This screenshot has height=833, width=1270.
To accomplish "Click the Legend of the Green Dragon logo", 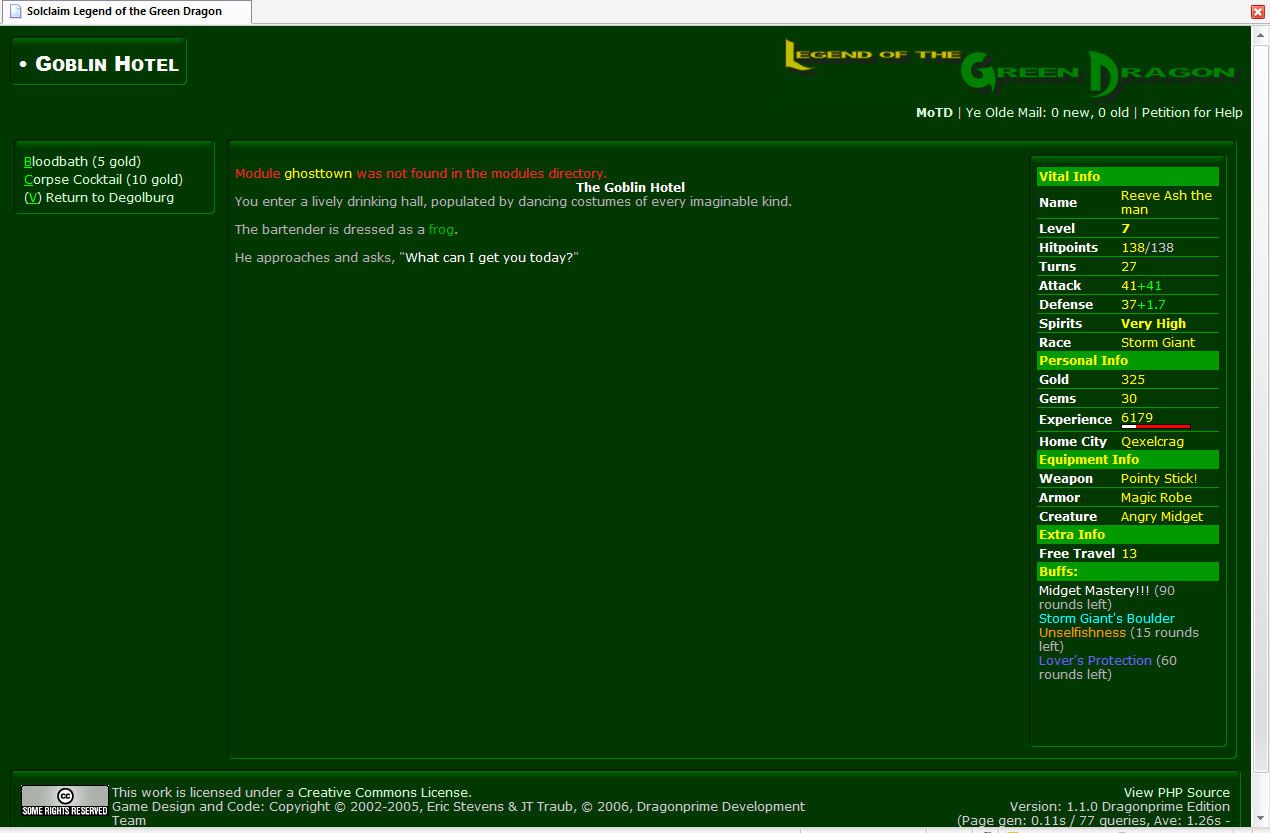I will (1010, 68).
